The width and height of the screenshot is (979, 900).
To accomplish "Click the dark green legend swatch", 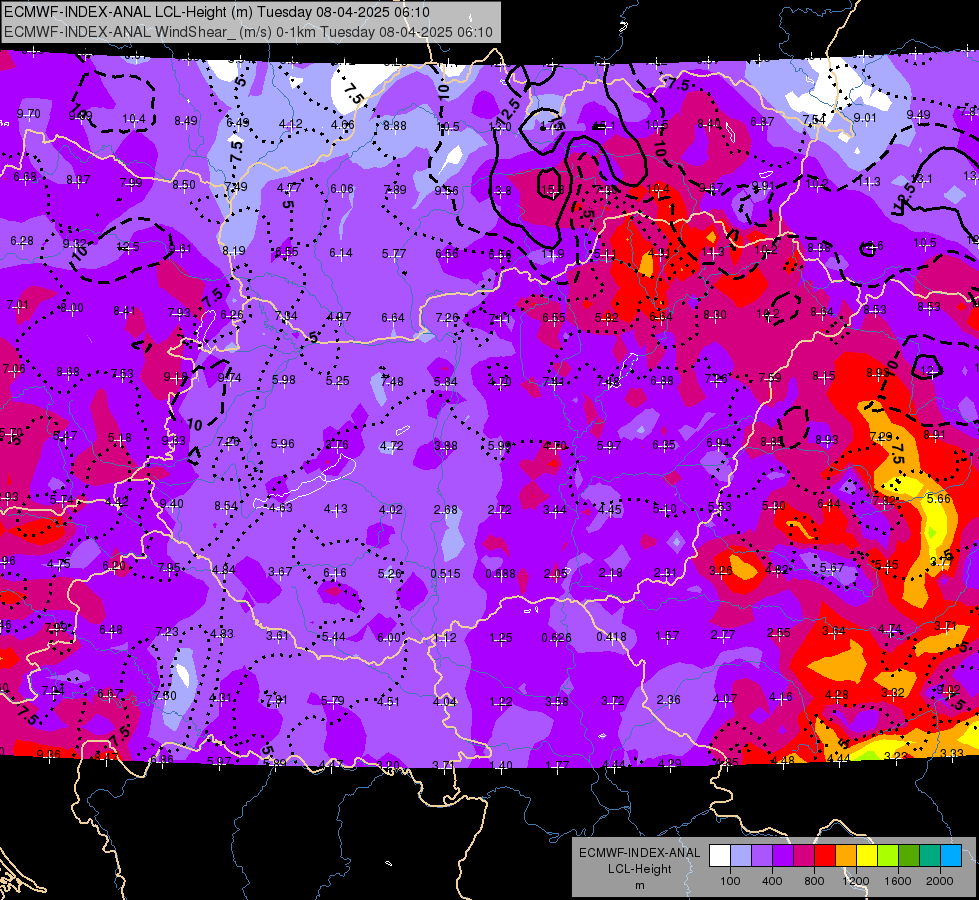I will click(x=909, y=856).
